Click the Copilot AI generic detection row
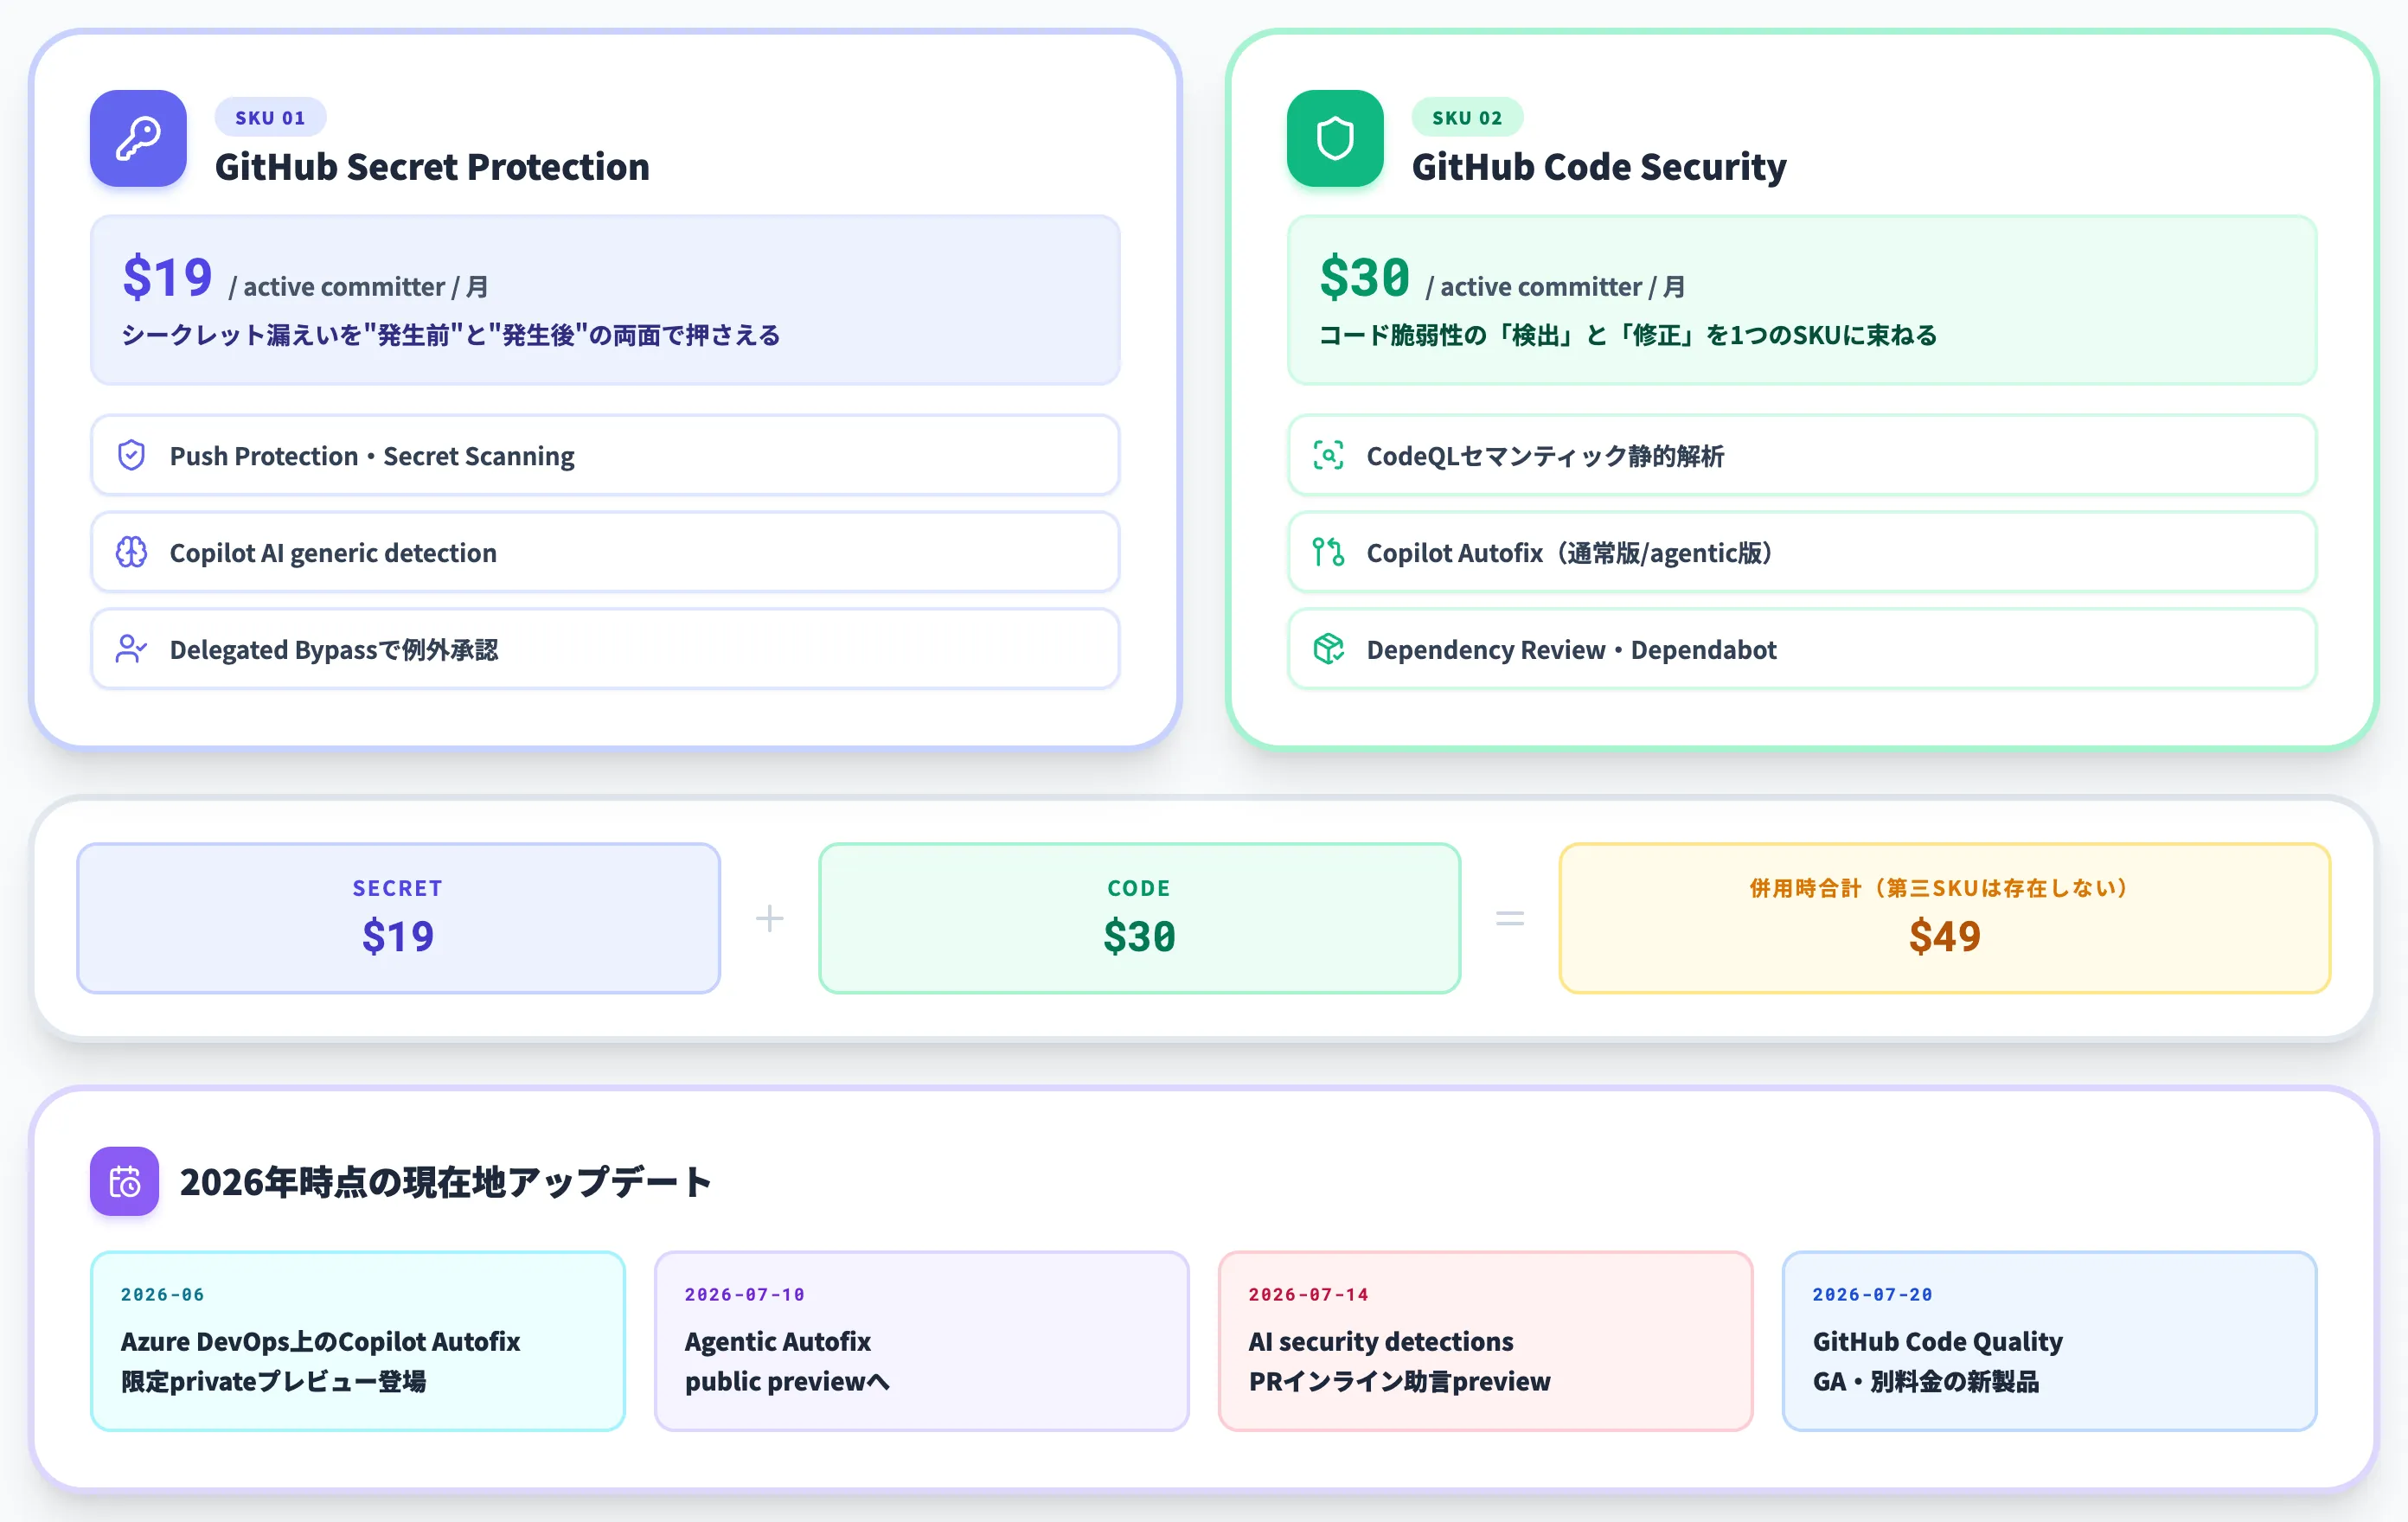Screen dimensions: 2408x1522 coord(605,552)
